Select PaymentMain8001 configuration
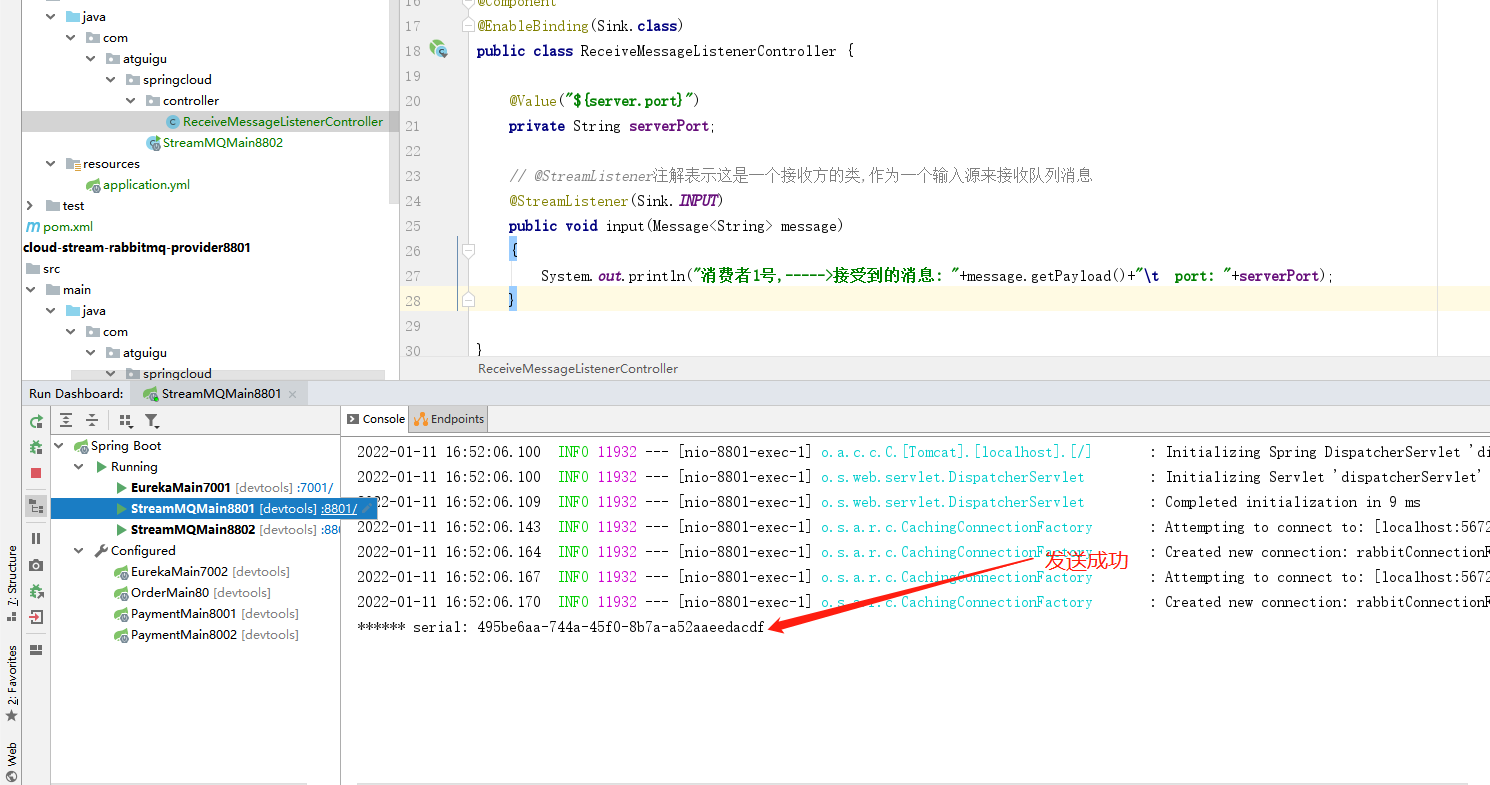This screenshot has width=1490, height=785. tap(184, 614)
